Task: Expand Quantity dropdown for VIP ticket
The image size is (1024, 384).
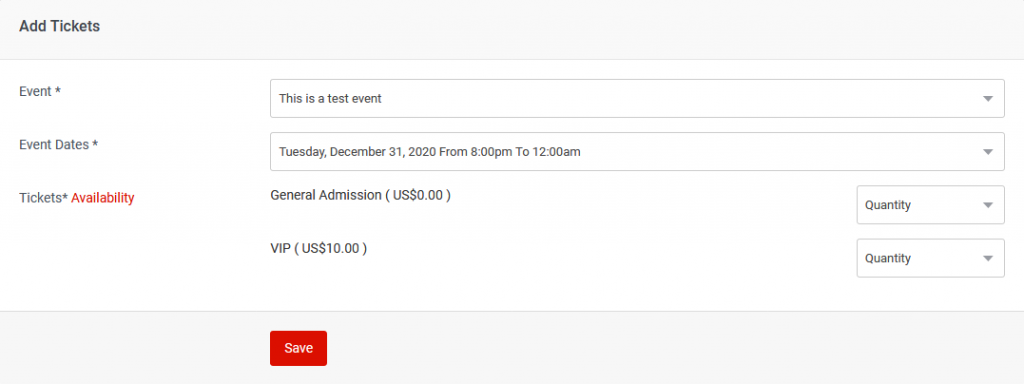Action: coord(931,258)
